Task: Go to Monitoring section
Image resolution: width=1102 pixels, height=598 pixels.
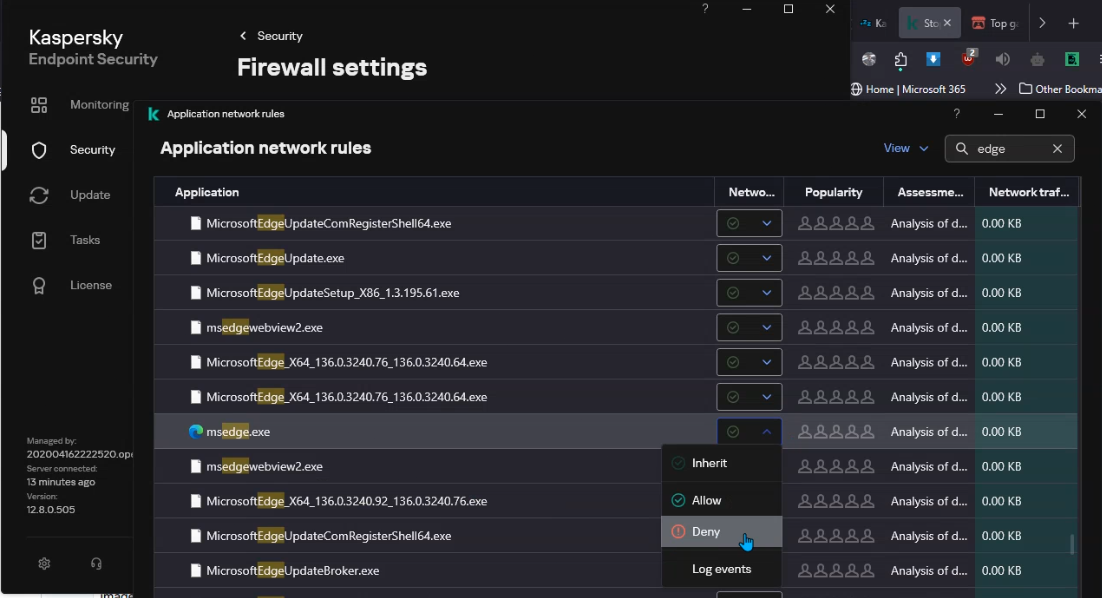Action: coord(99,105)
